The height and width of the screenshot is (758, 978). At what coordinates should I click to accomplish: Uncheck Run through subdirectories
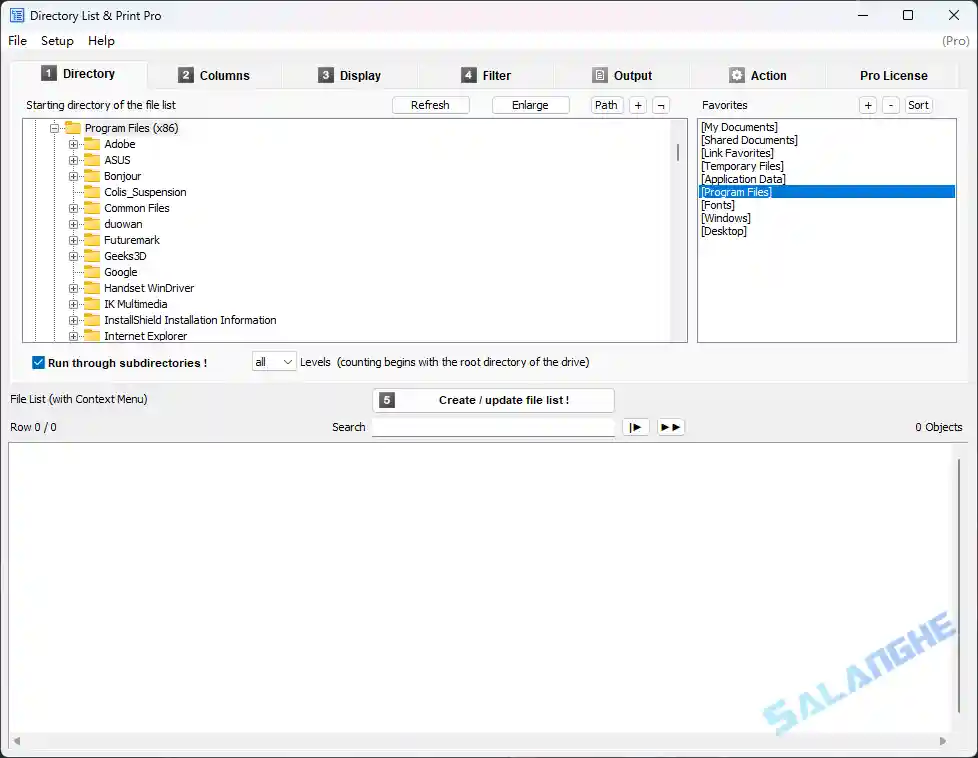click(38, 362)
